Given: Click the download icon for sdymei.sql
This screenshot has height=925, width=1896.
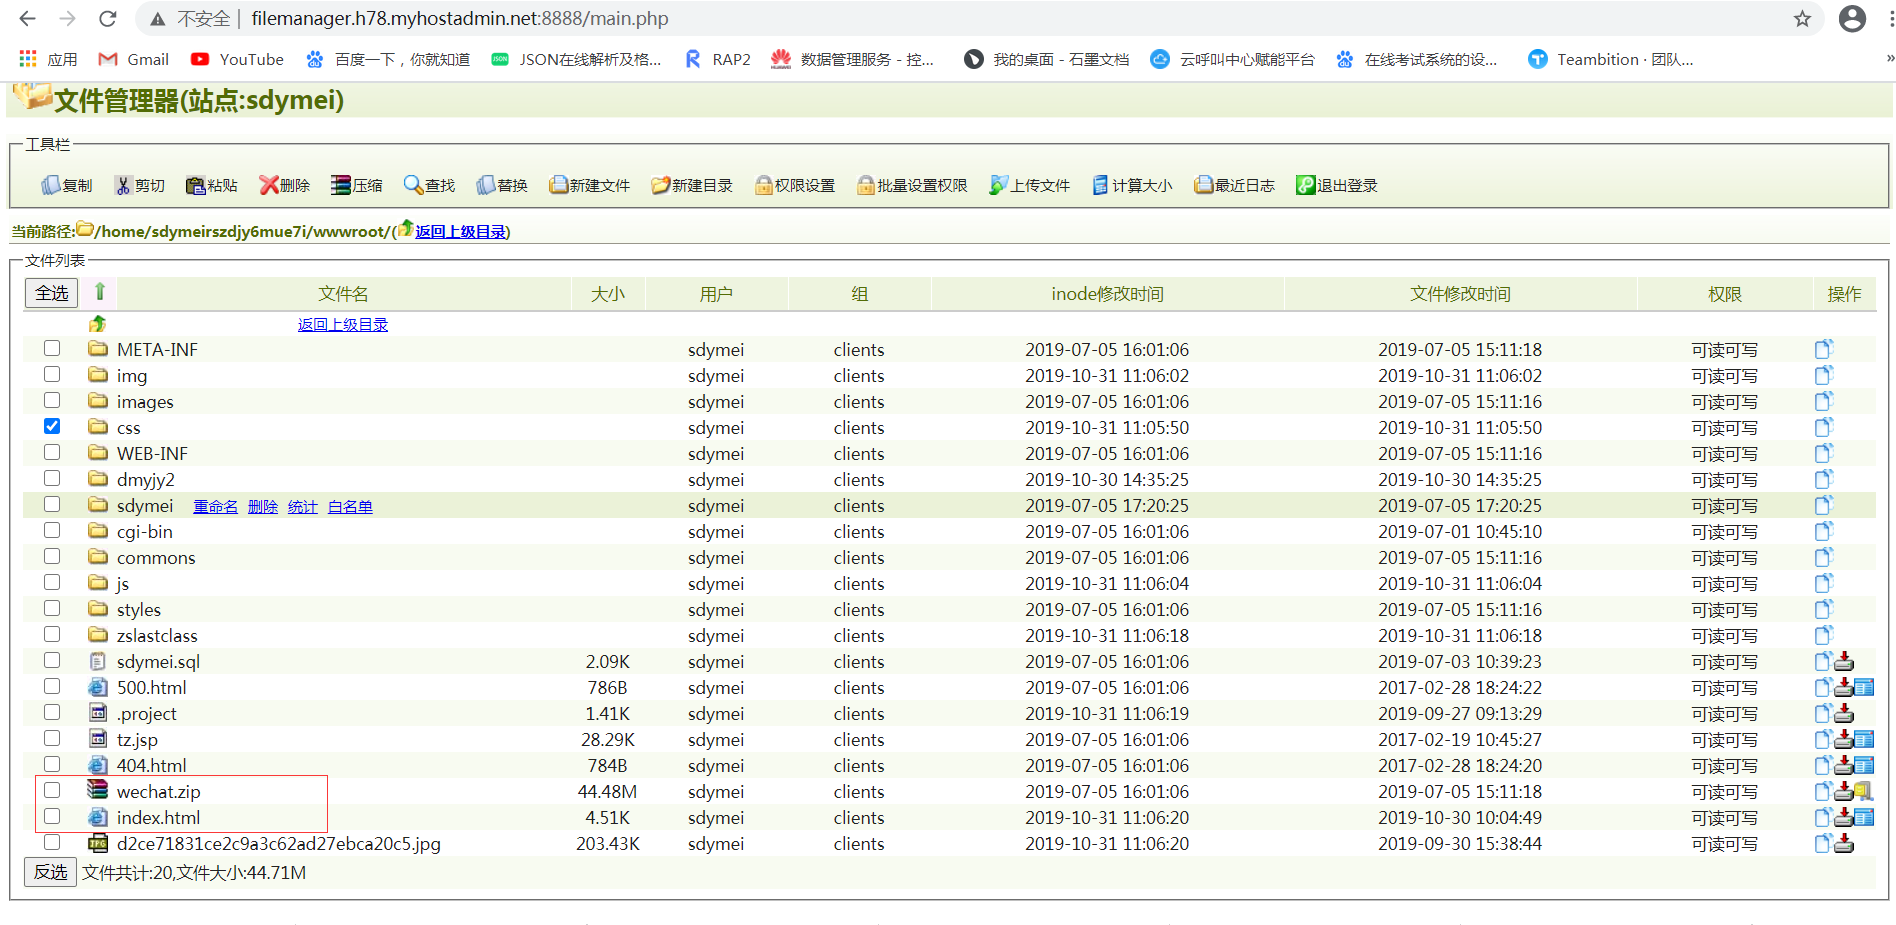Looking at the screenshot, I should pyautogui.click(x=1844, y=662).
